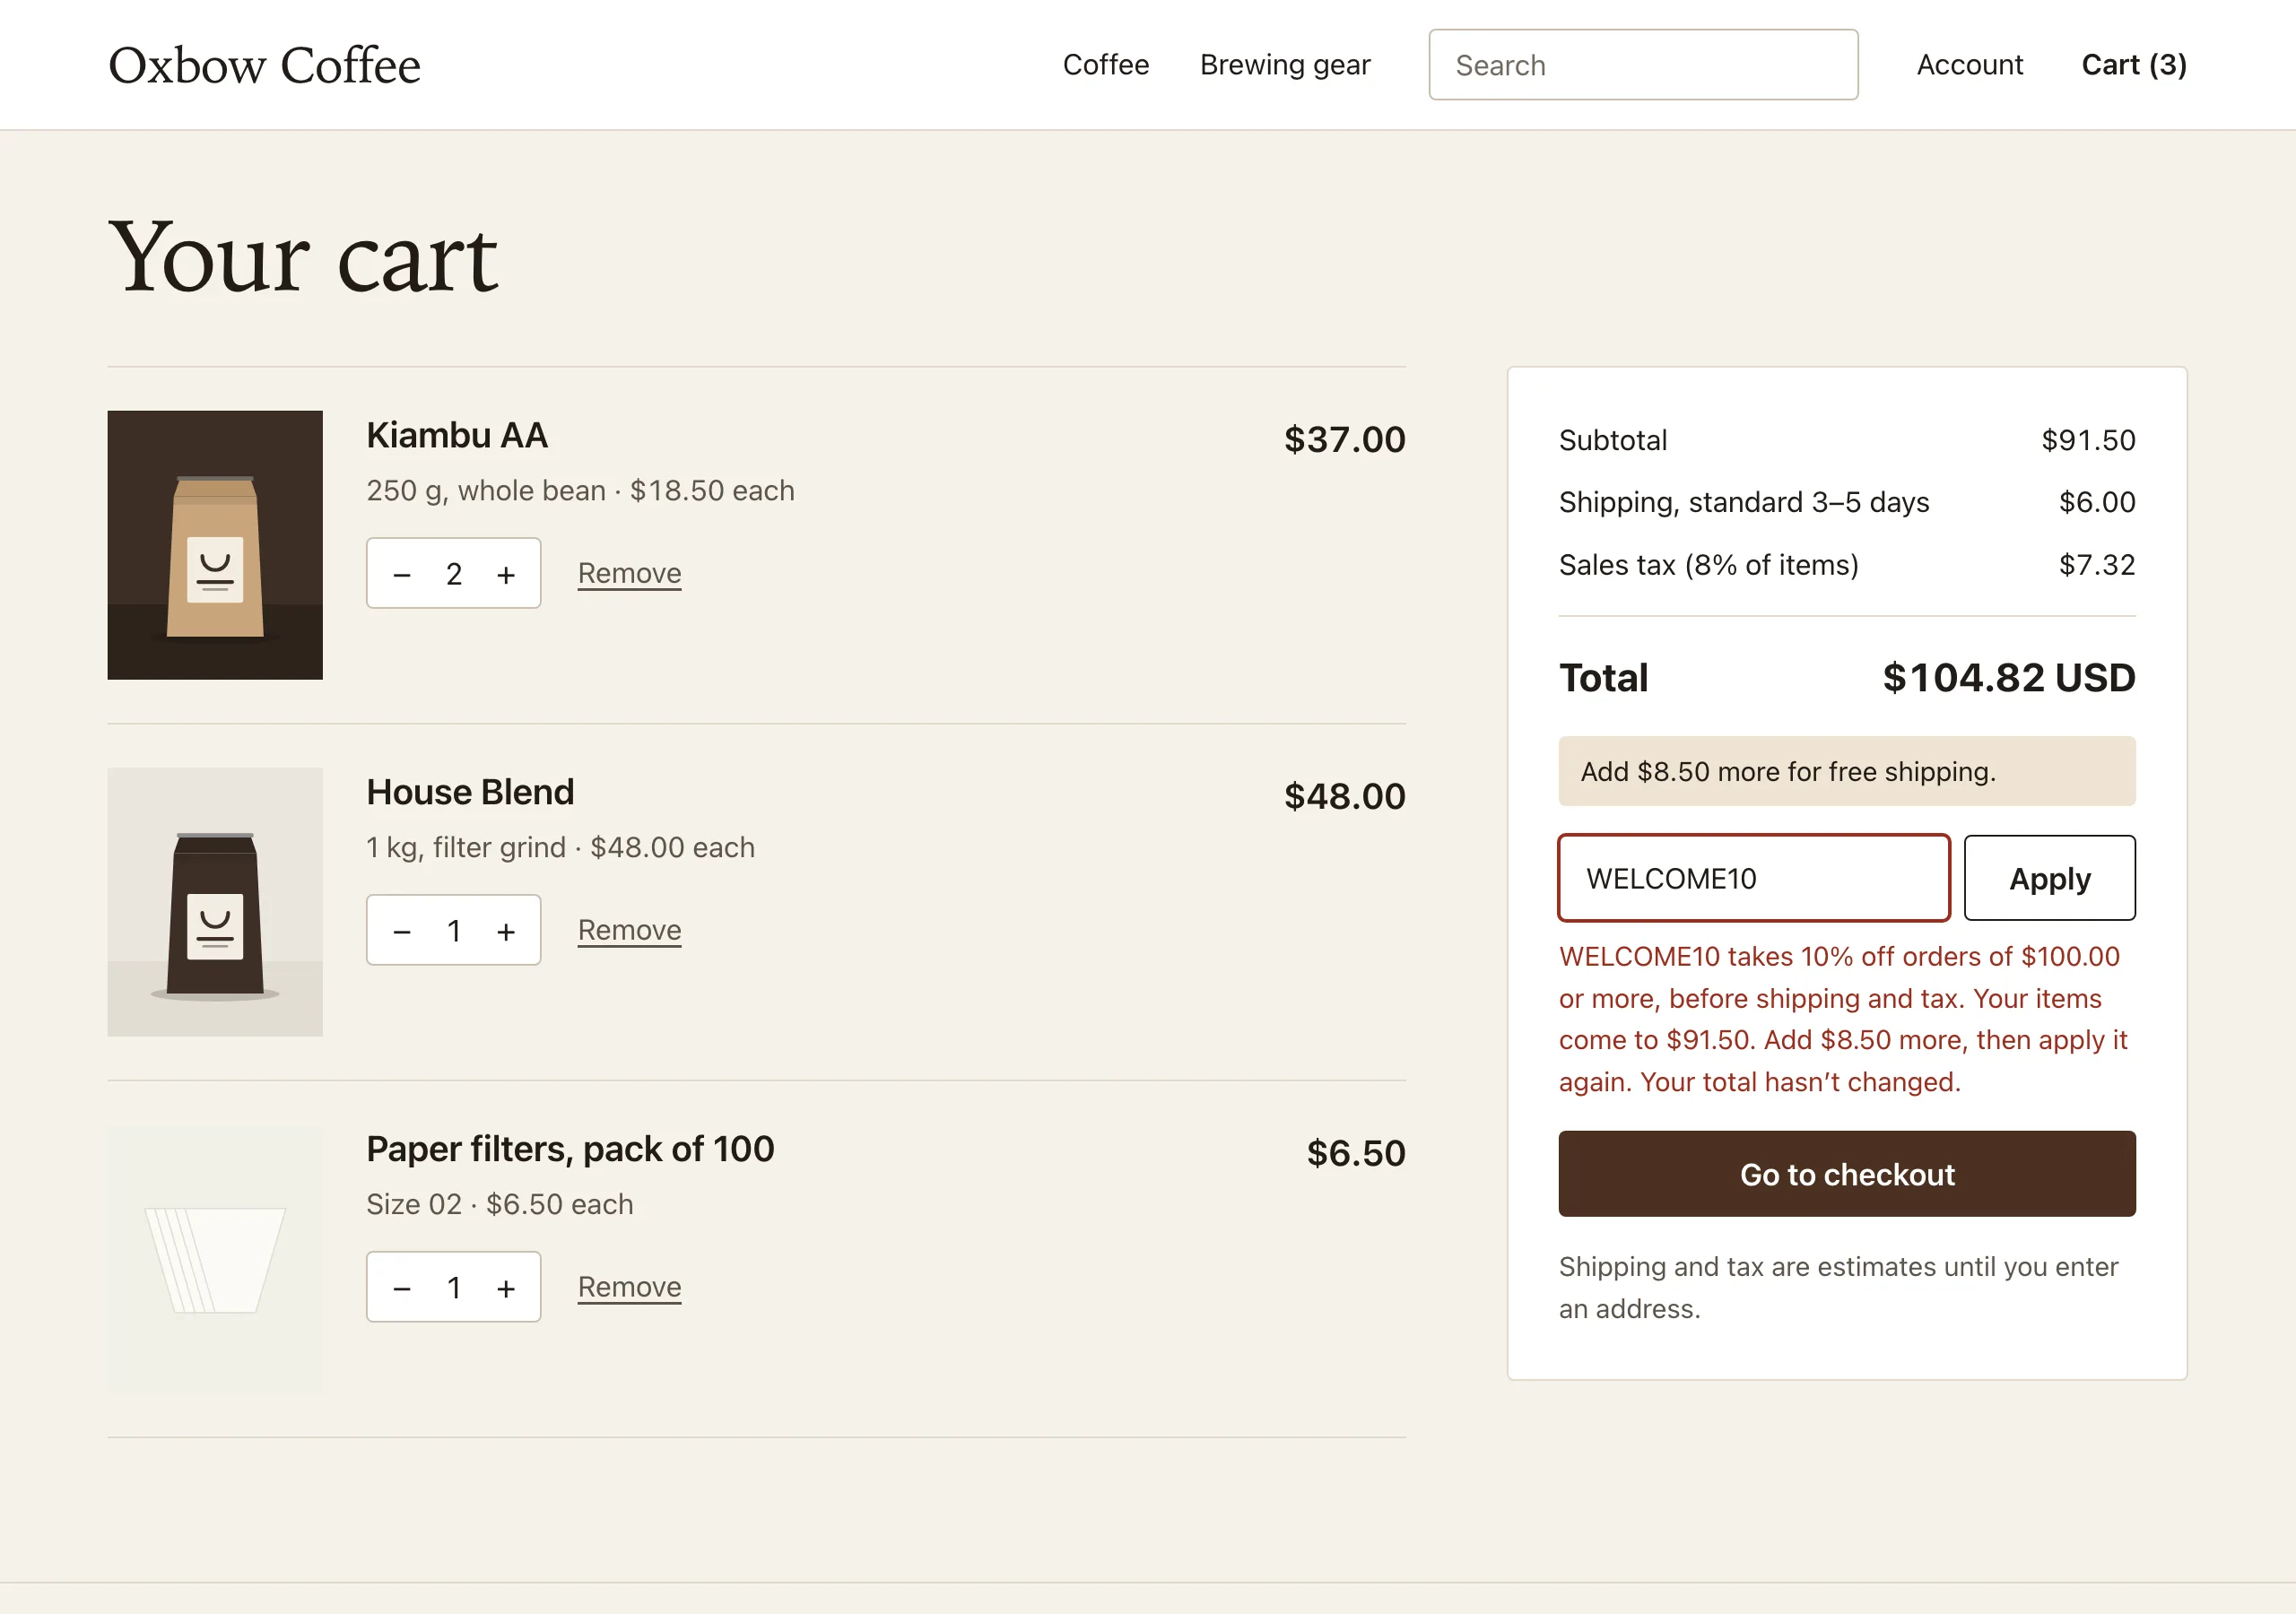Click the Kiambu AA $37.00 line price
Image resolution: width=2296 pixels, height=1614 pixels.
coord(1345,439)
